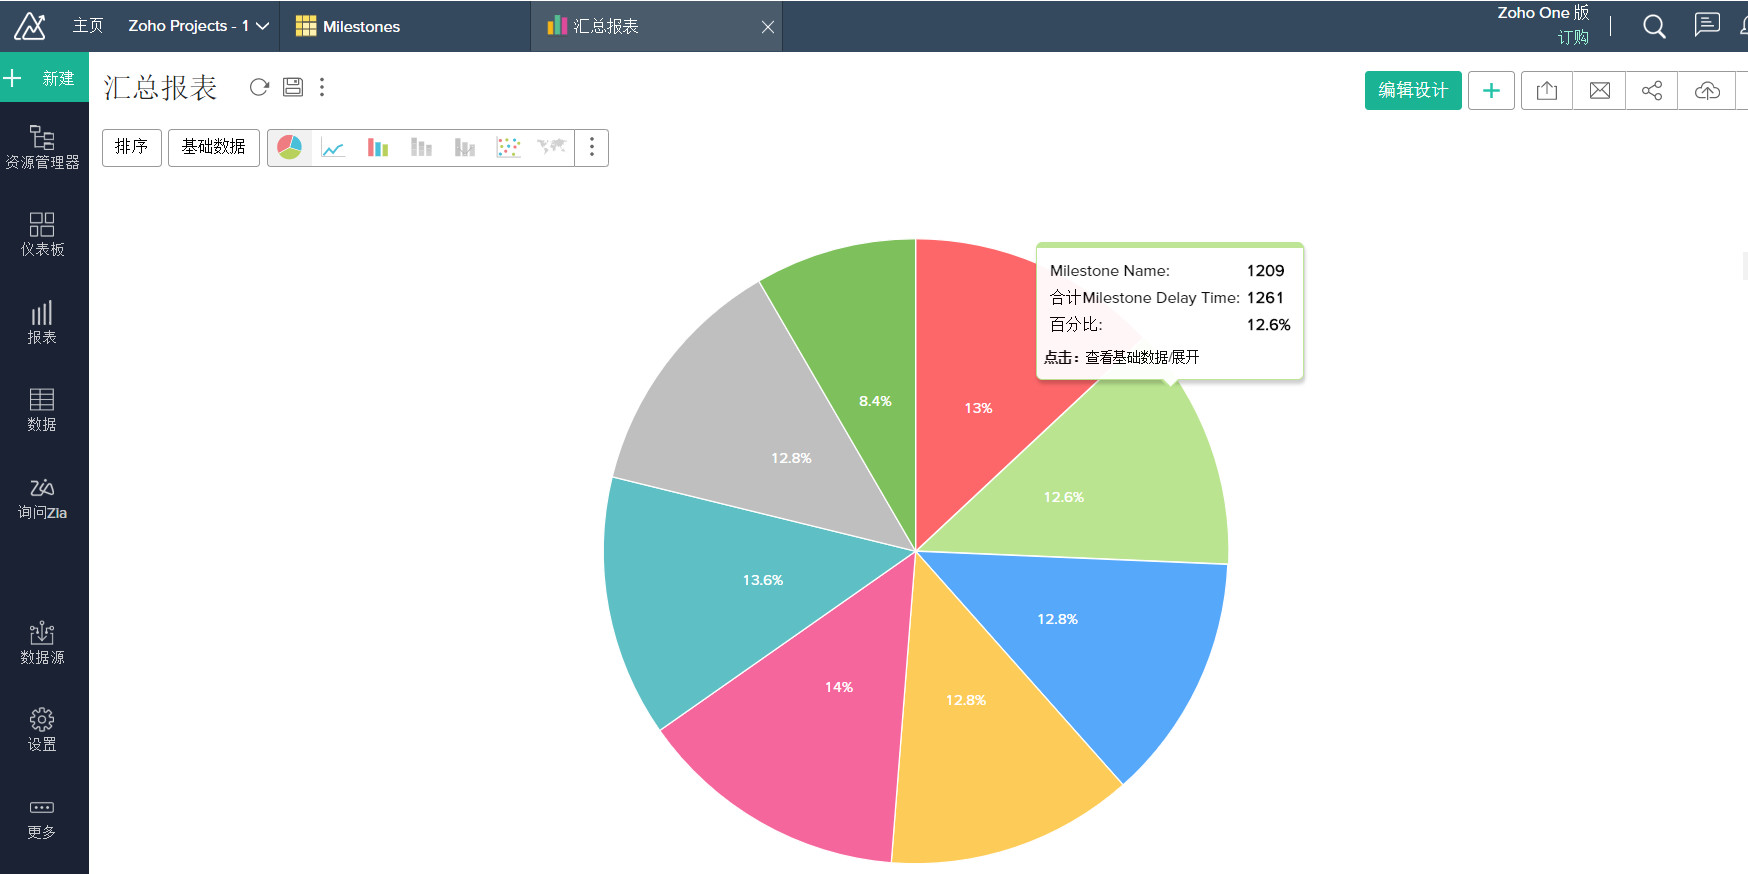Refresh the 汇总报表 report
Image resolution: width=1748 pixels, height=874 pixels.
pyautogui.click(x=259, y=87)
